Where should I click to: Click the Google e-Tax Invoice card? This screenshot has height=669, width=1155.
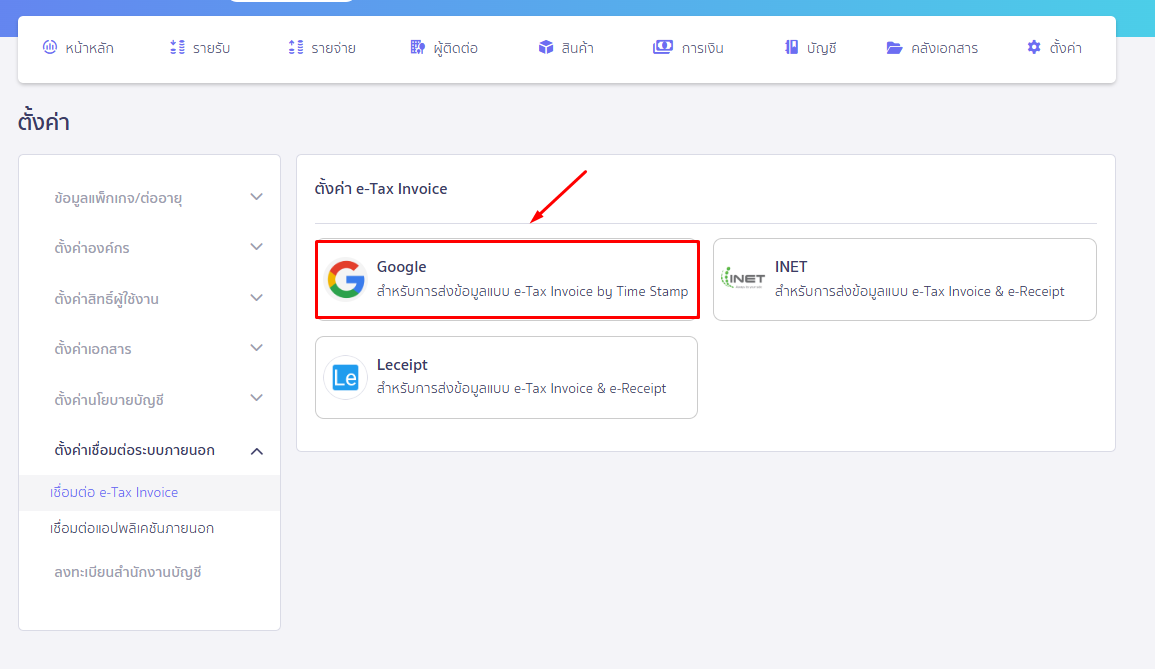coord(507,279)
